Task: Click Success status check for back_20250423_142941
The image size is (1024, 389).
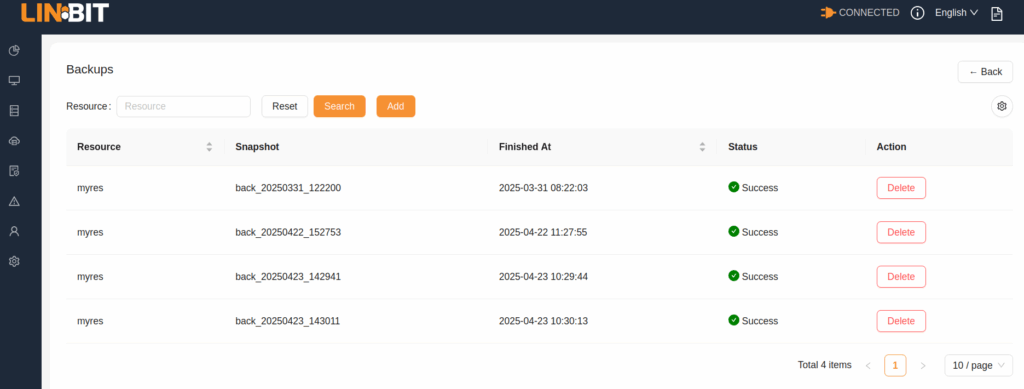Action: 733,276
